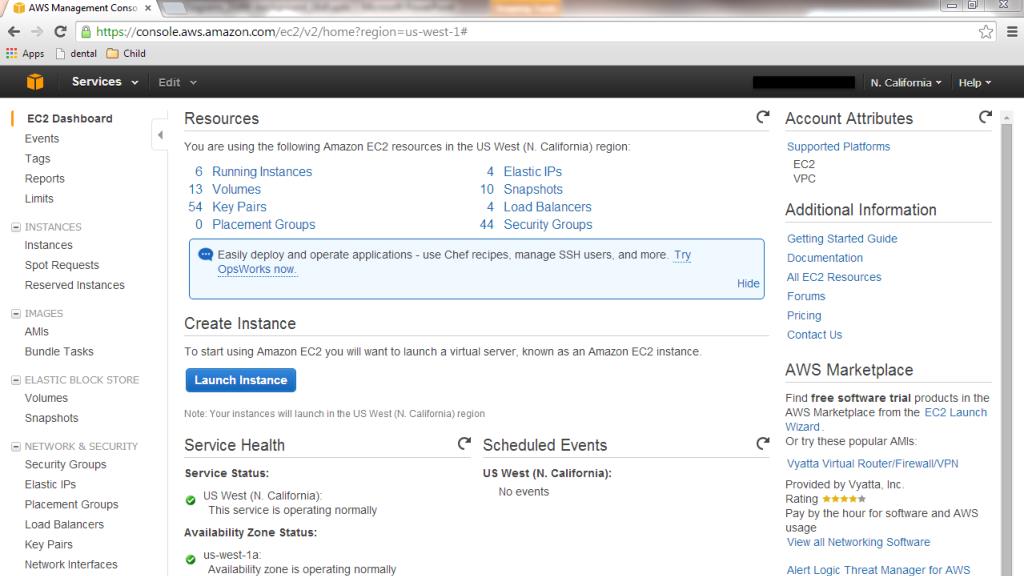Open the Chrome menu hamburger icon

(x=1012, y=31)
